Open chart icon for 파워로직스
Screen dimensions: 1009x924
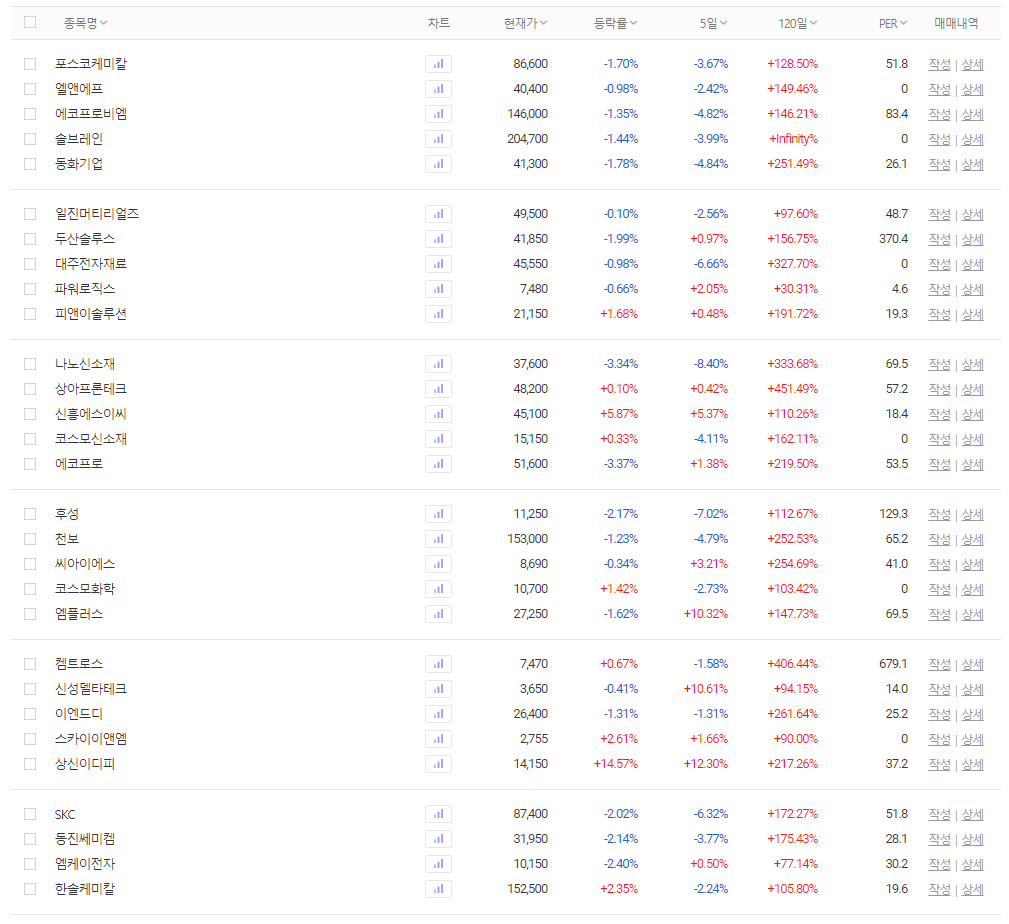point(438,289)
